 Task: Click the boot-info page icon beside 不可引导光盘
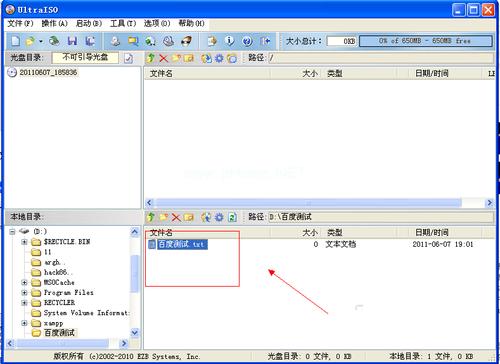(128, 58)
